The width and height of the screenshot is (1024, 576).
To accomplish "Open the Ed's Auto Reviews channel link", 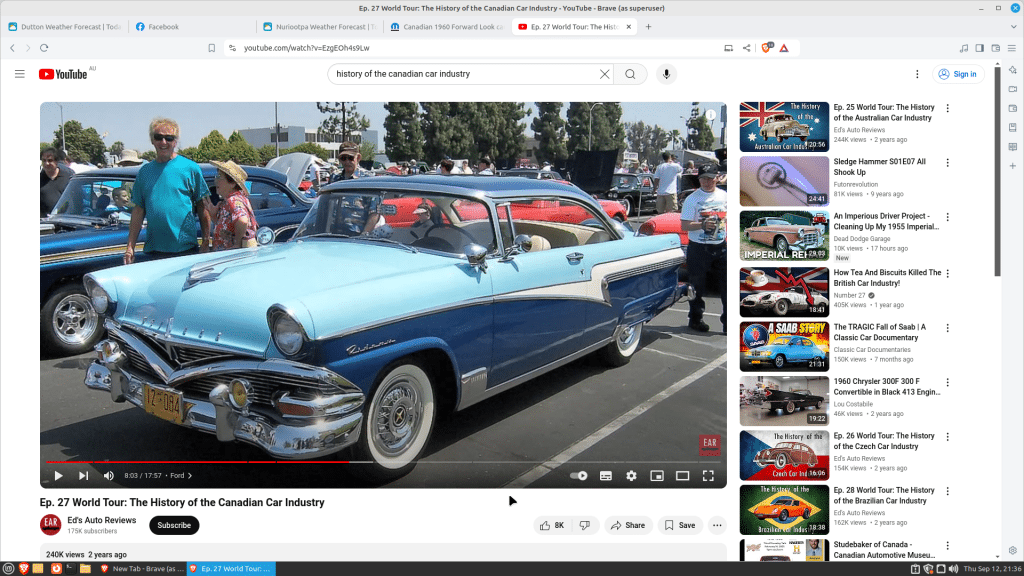I will click(x=102, y=519).
